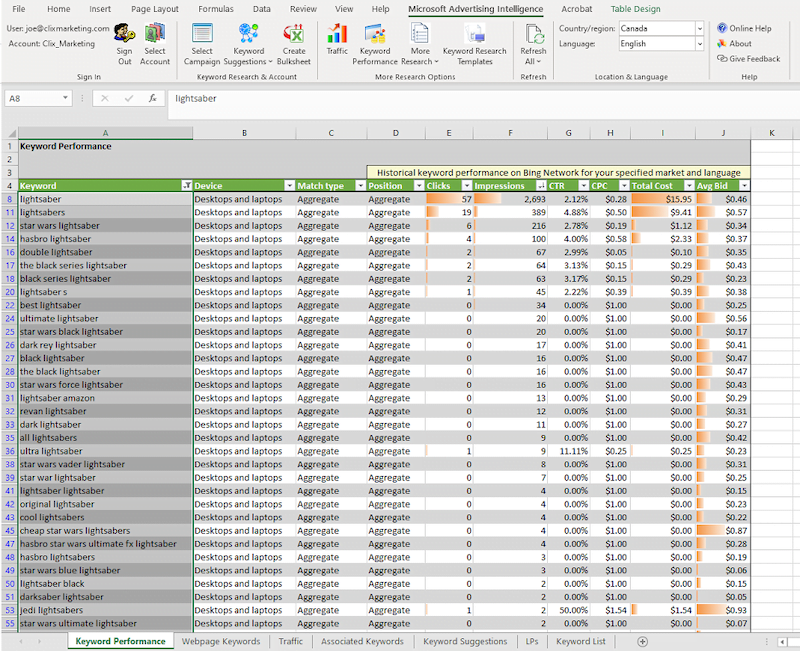Click the Insert Function fx icon

click(x=153, y=98)
